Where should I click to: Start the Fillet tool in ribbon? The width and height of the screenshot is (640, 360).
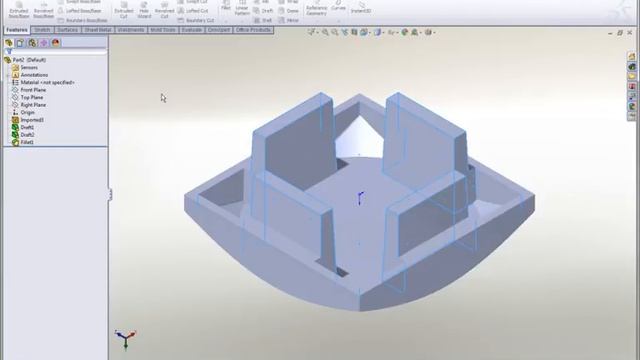[226, 6]
